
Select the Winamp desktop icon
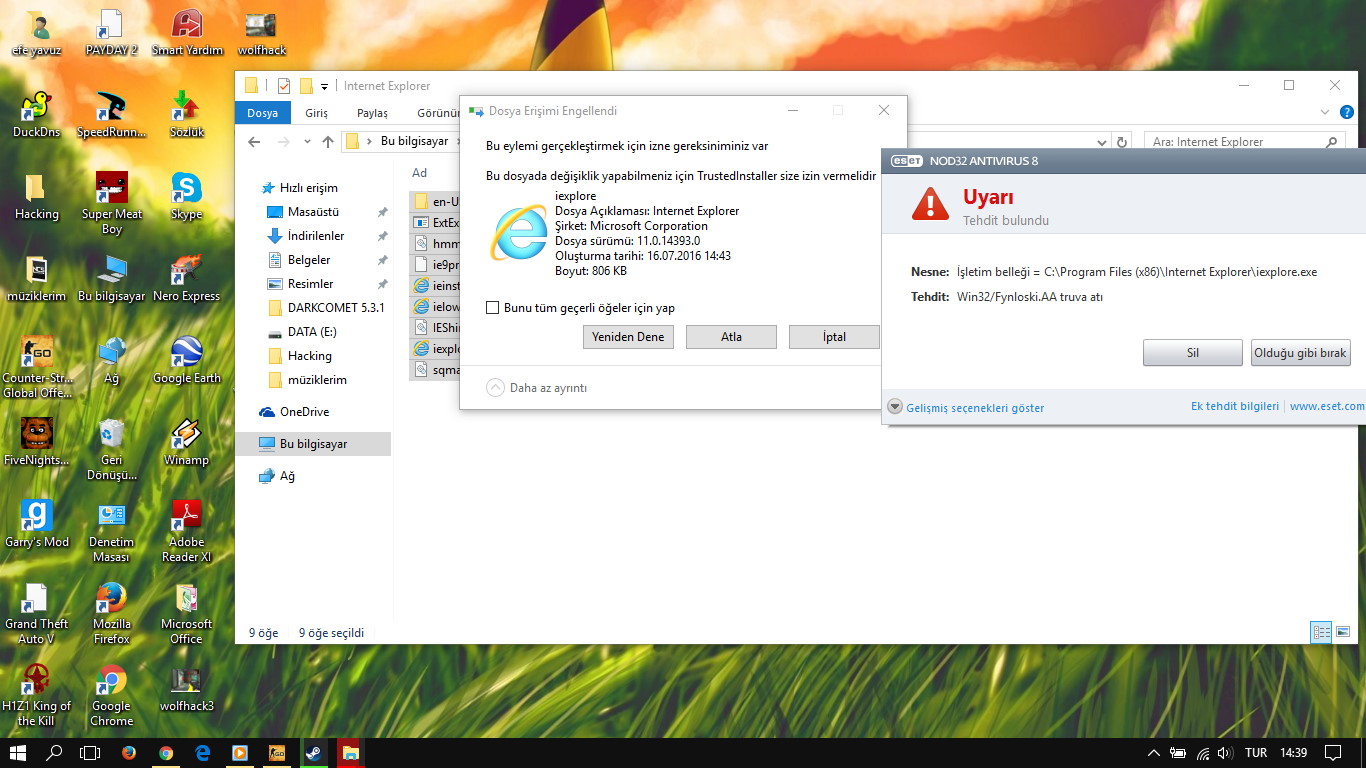point(187,441)
